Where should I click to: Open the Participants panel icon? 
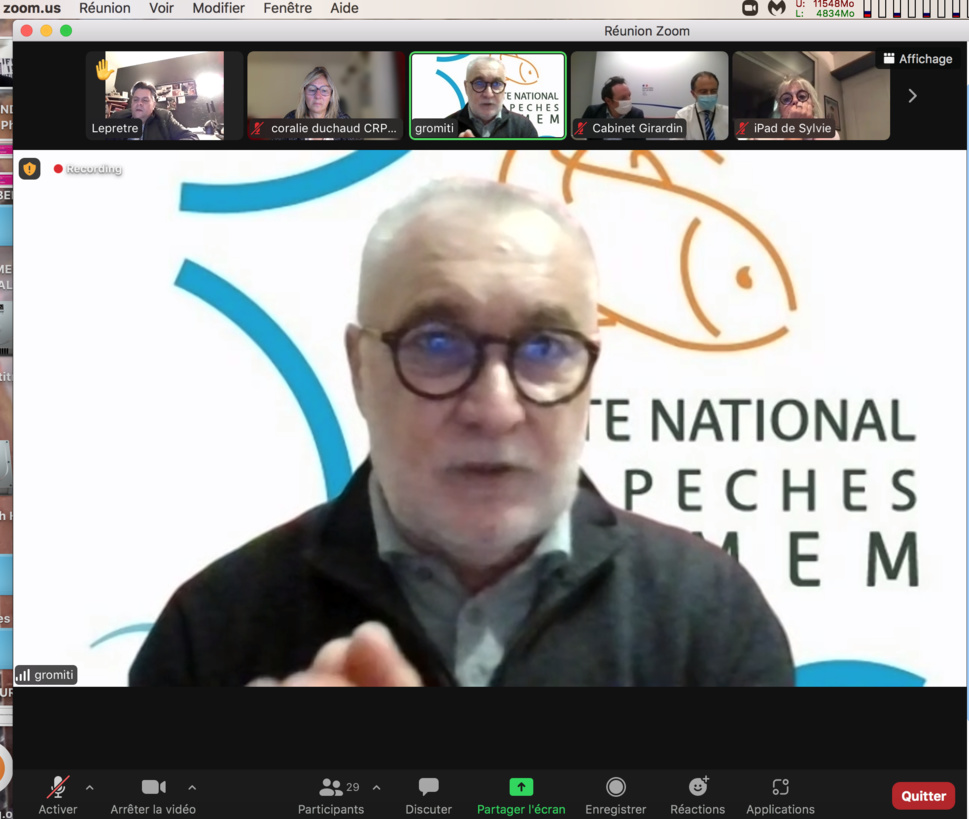tap(331, 788)
